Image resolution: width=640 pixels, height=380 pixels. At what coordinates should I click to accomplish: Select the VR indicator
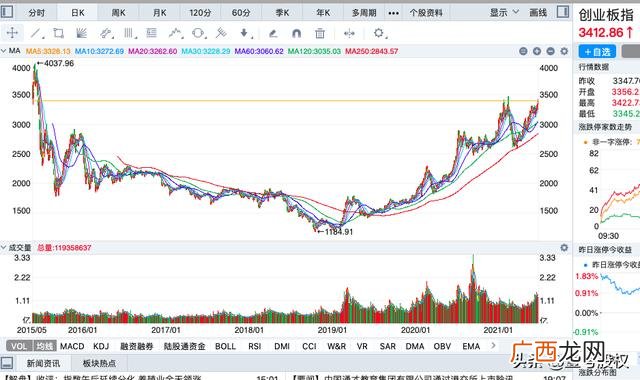tap(362, 346)
